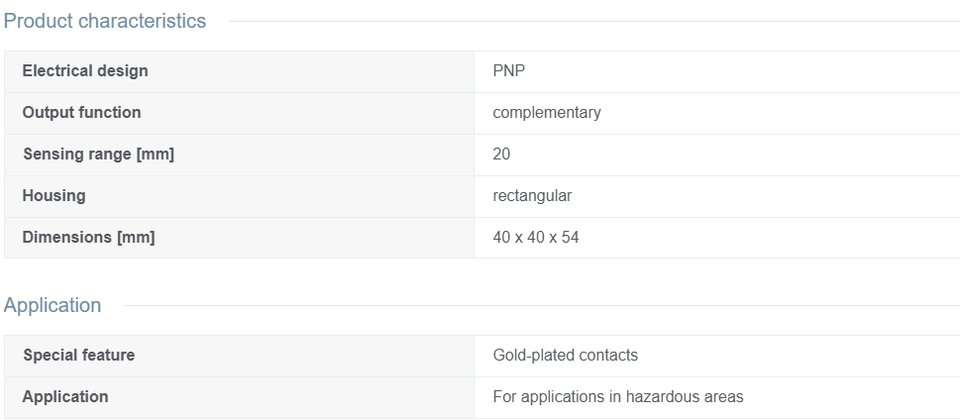Click the divider line beside Product characteristics
This screenshot has height=420, width=960.
pyautogui.click(x=594, y=21)
